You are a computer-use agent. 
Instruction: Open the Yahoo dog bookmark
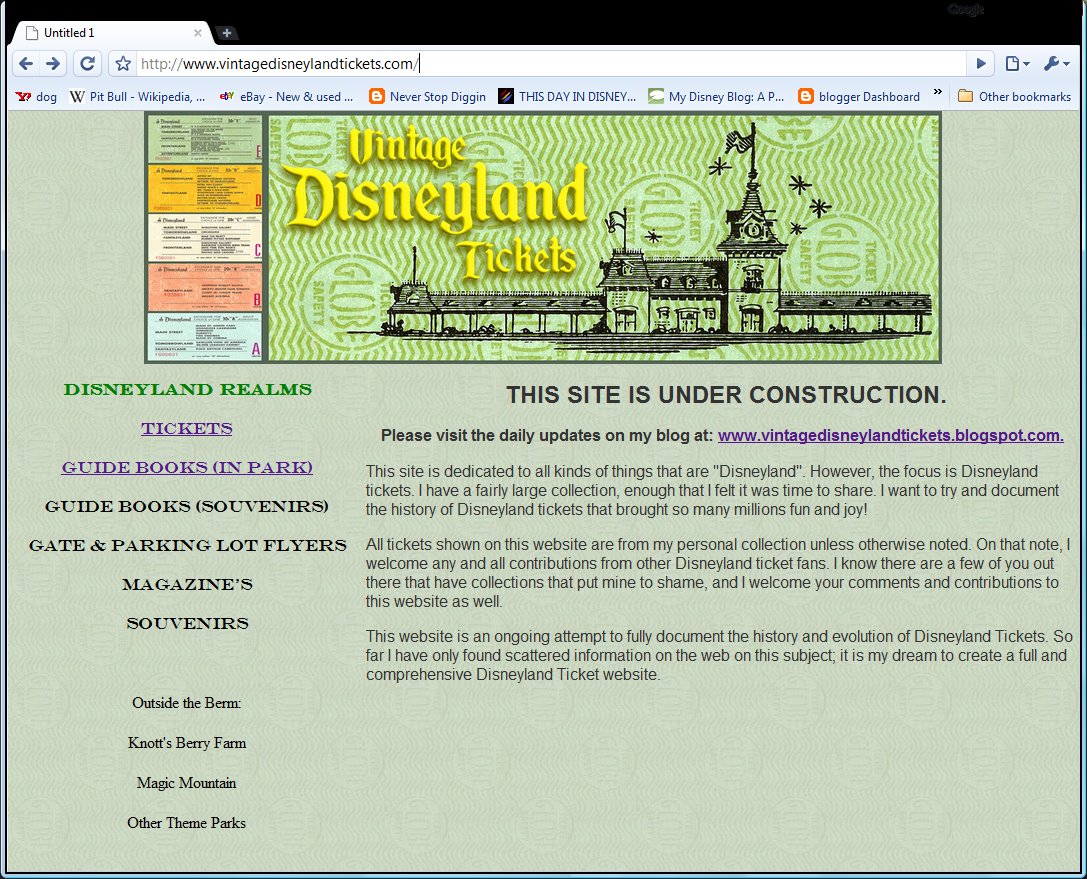36,97
